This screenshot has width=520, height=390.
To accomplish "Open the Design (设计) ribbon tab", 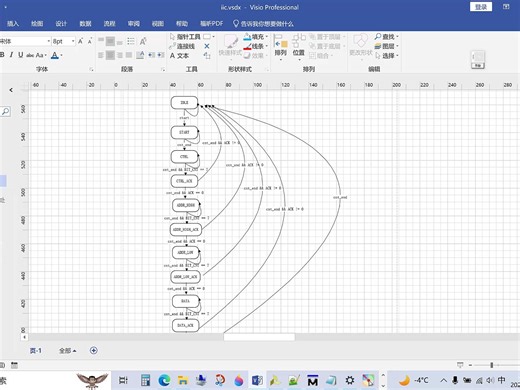I will [61, 24].
